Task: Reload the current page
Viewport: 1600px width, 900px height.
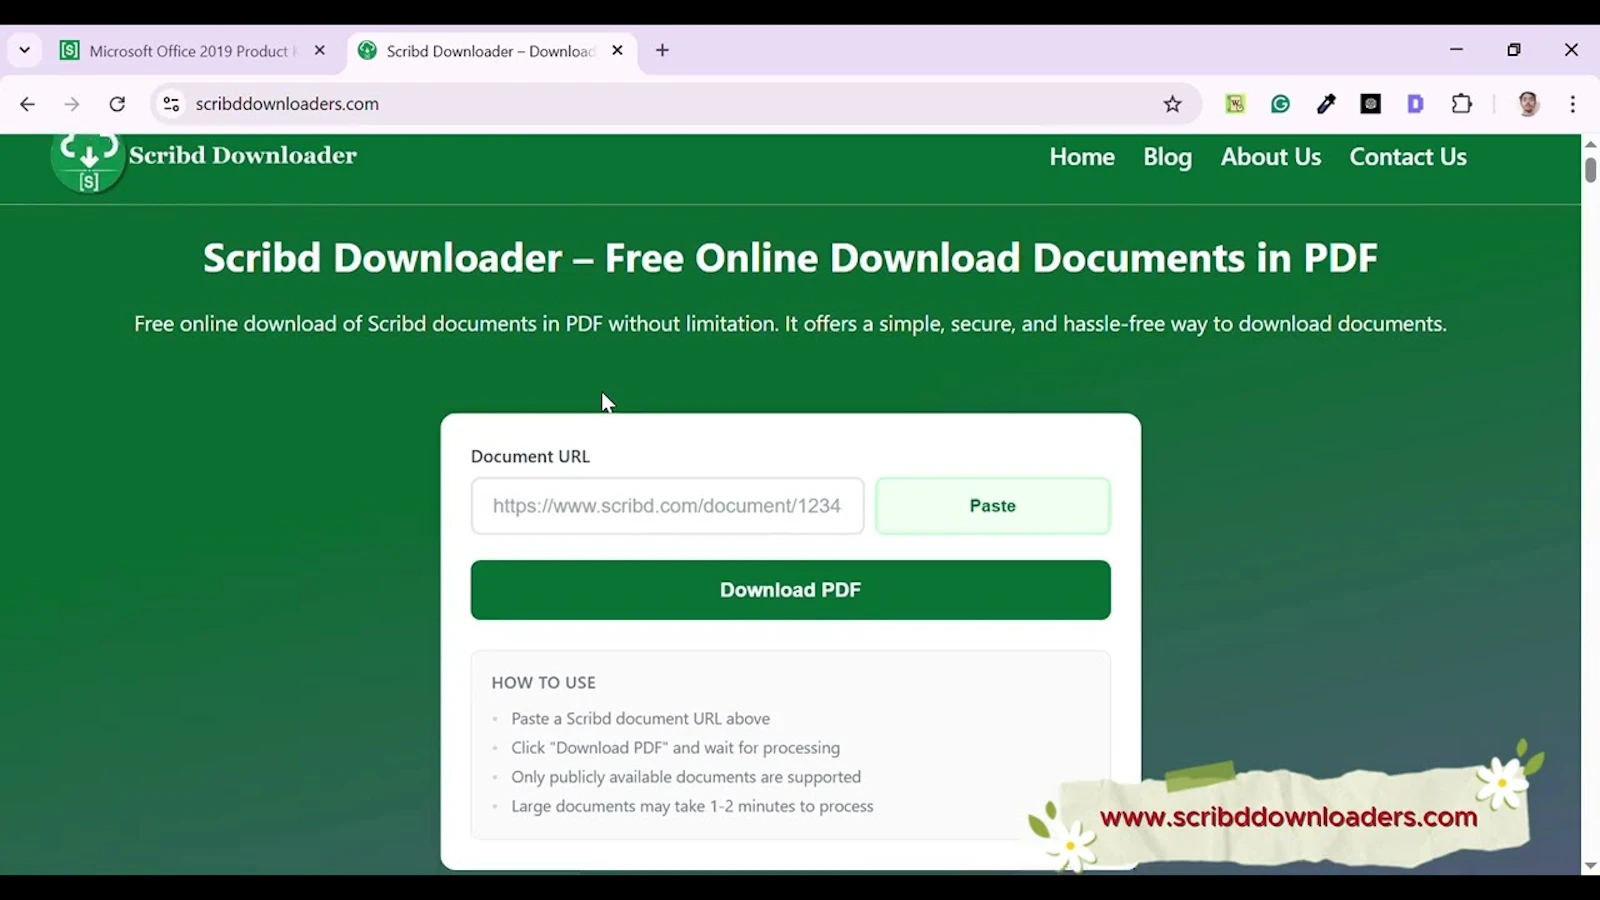Action: [x=117, y=104]
